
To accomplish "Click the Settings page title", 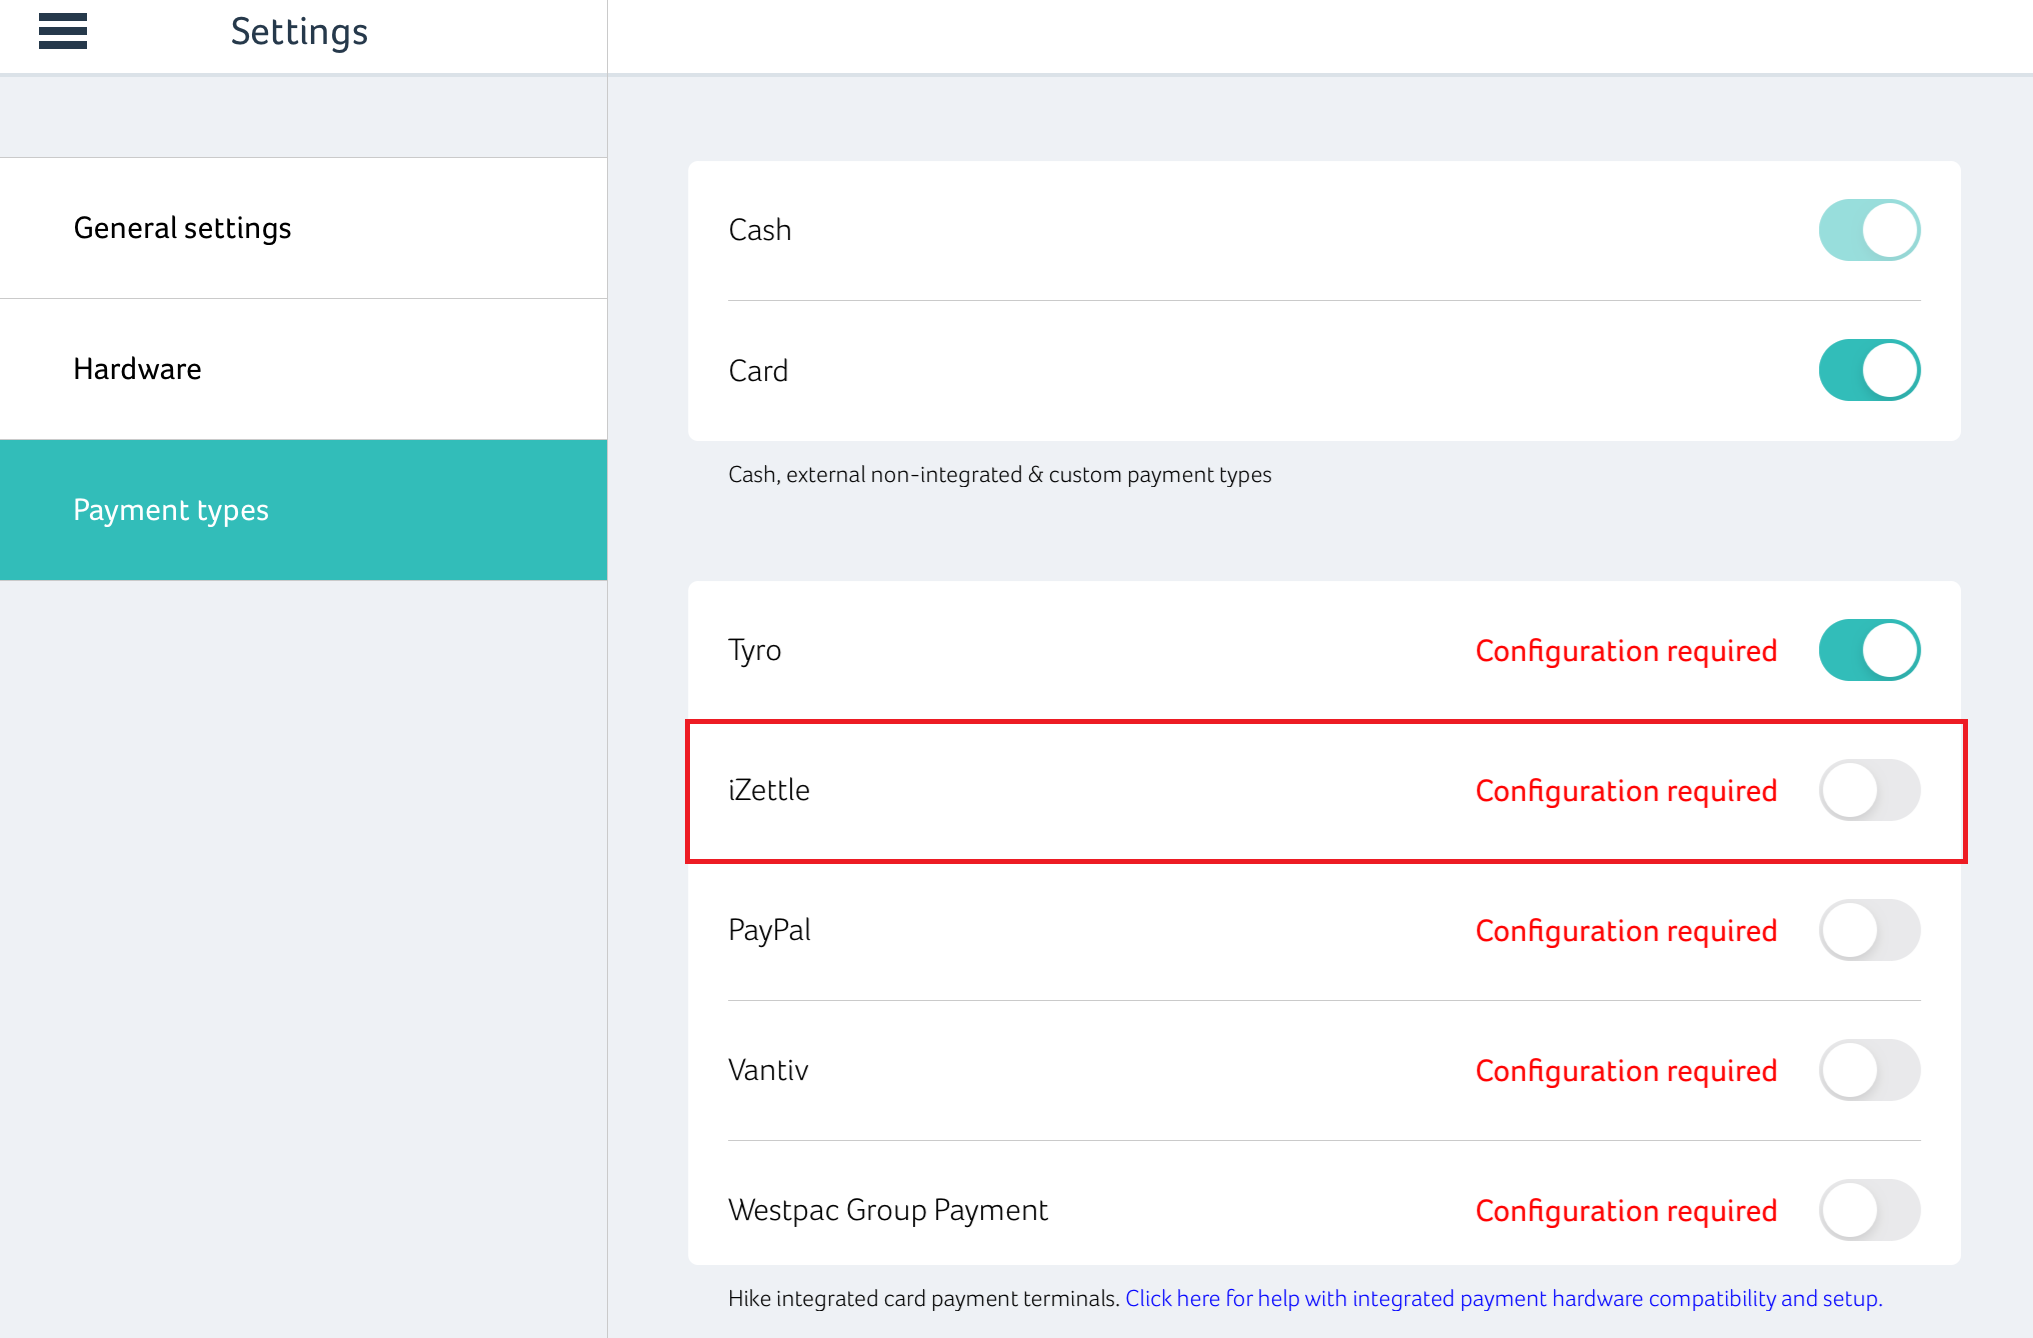I will click(299, 32).
